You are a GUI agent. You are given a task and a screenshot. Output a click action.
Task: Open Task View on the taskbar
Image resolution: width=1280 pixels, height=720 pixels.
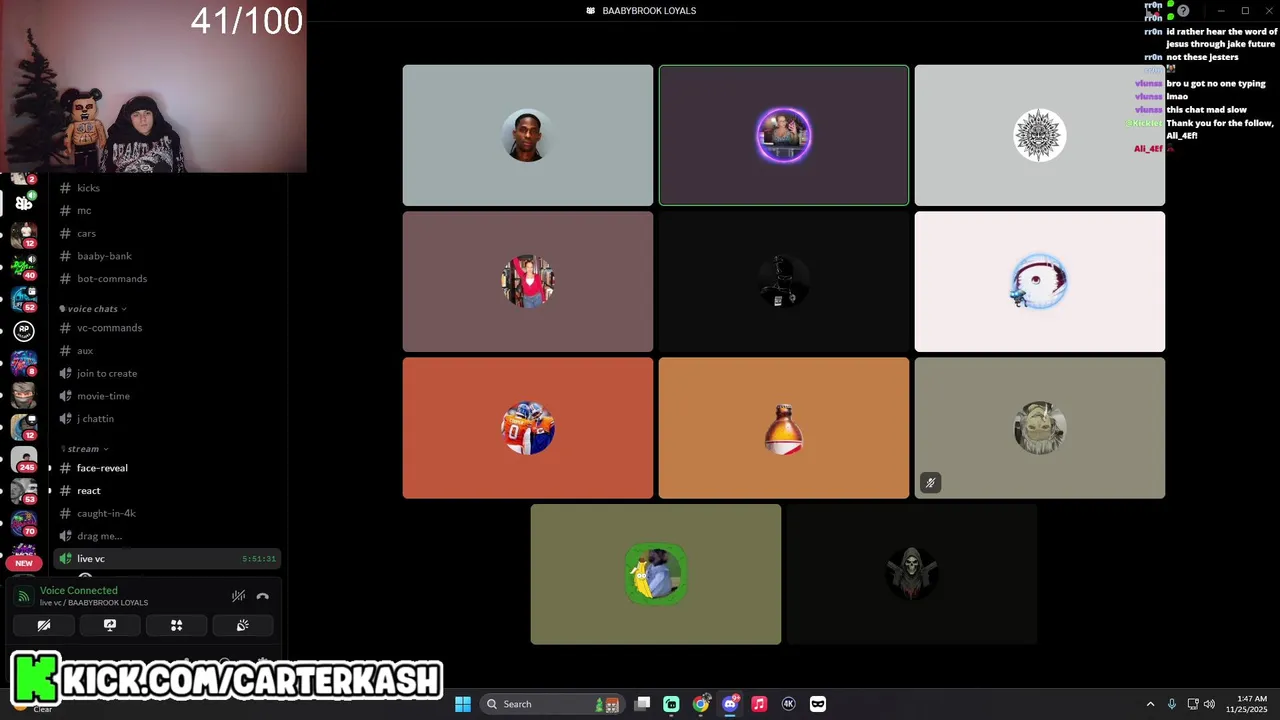tap(643, 704)
